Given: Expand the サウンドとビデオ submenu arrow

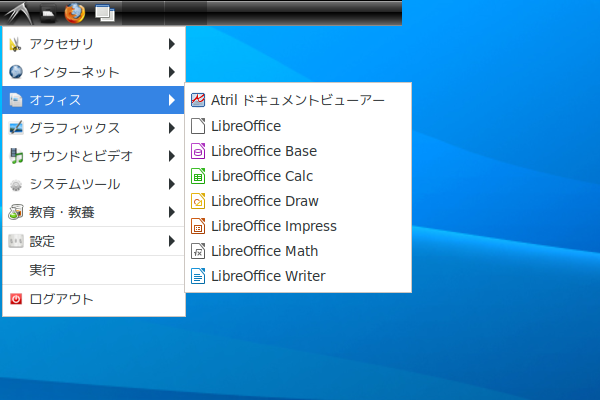Looking at the screenshot, I should (172, 156).
